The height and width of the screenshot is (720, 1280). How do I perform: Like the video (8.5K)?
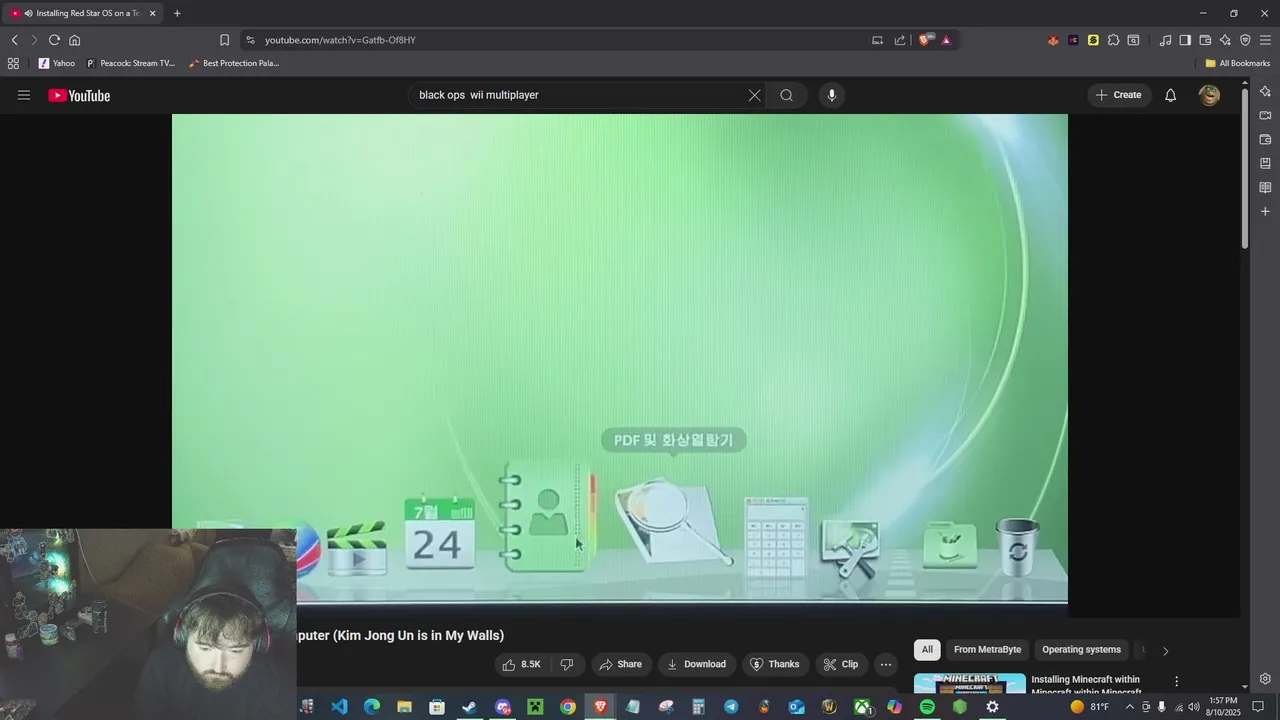522,664
